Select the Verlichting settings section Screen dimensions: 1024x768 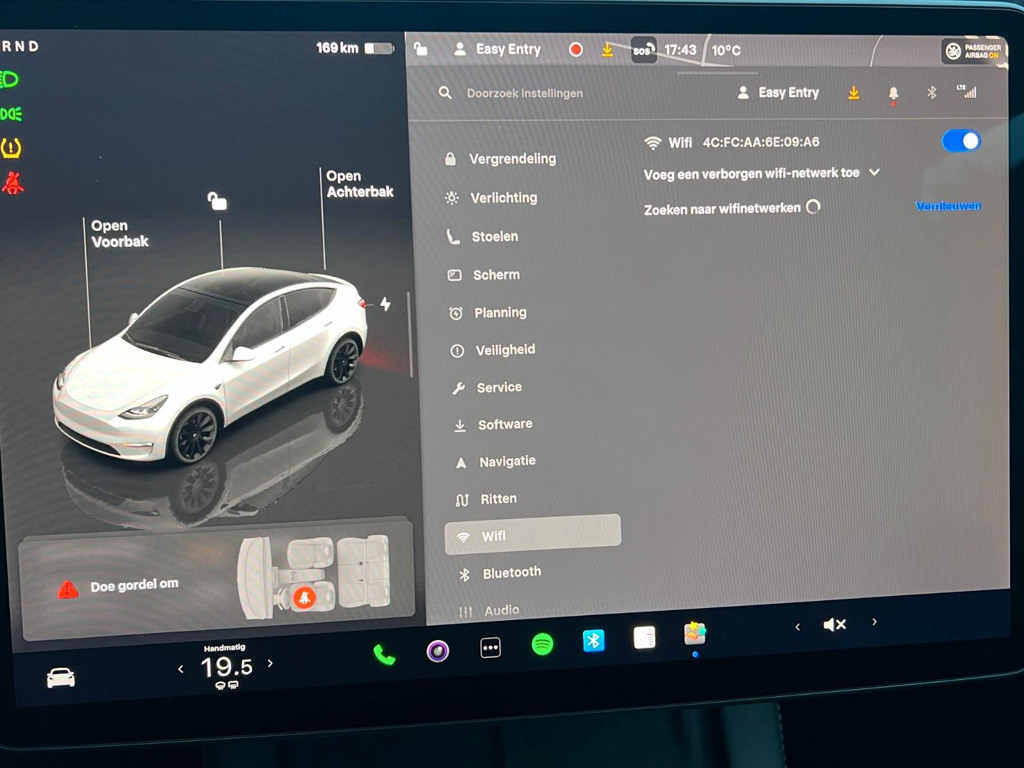[505, 198]
